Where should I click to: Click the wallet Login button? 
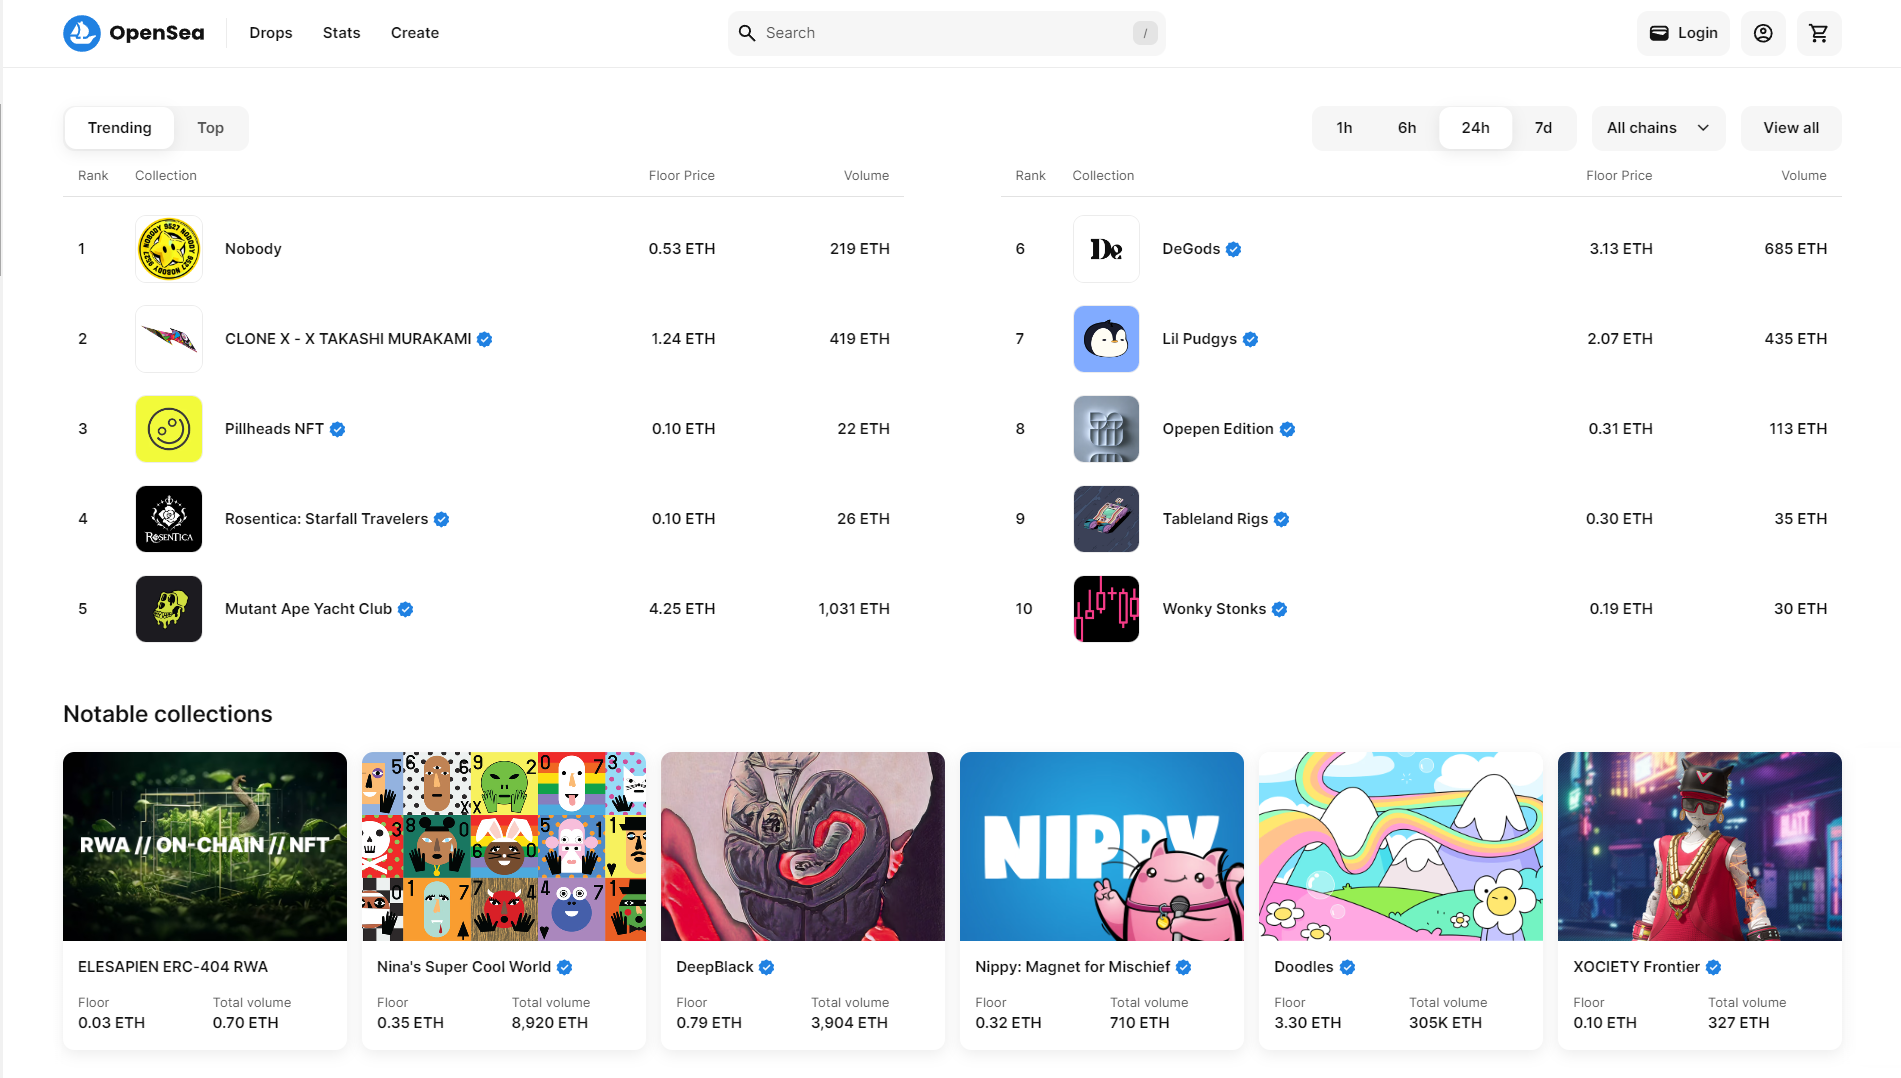tap(1683, 33)
